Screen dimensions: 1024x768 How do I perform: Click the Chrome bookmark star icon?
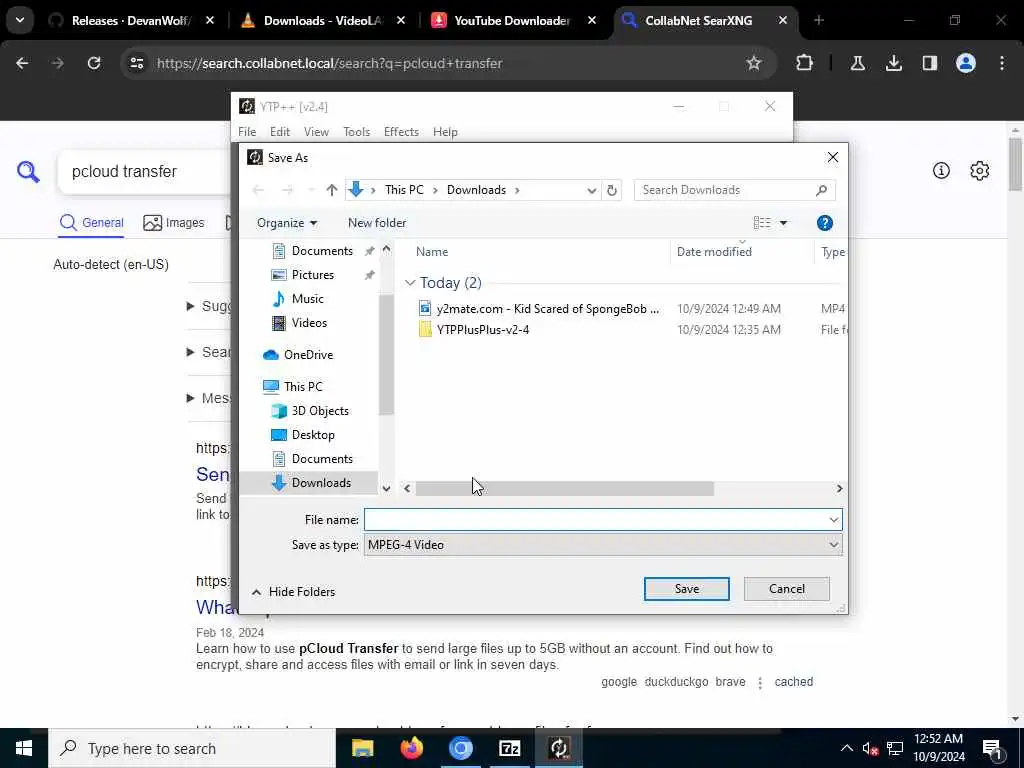(x=754, y=63)
